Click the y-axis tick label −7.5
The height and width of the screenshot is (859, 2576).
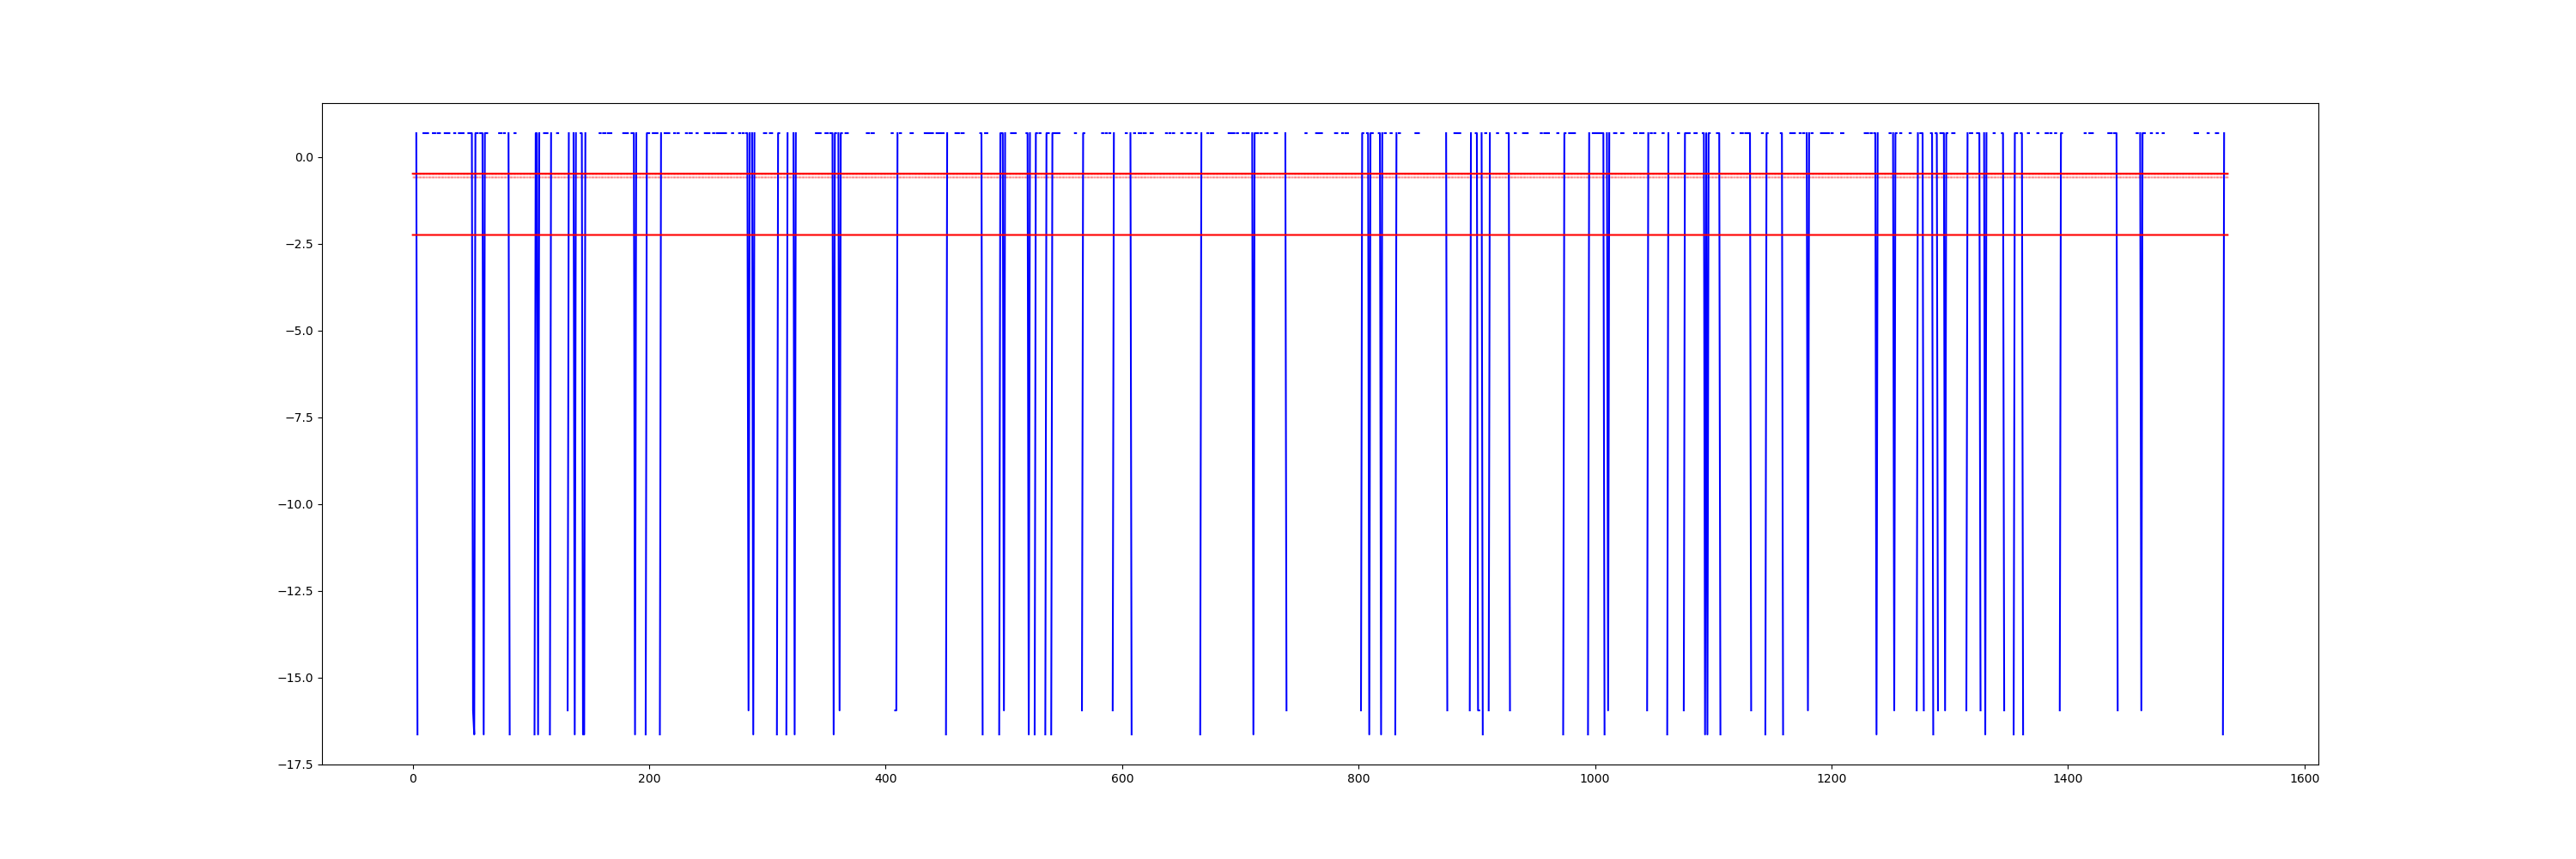point(298,418)
